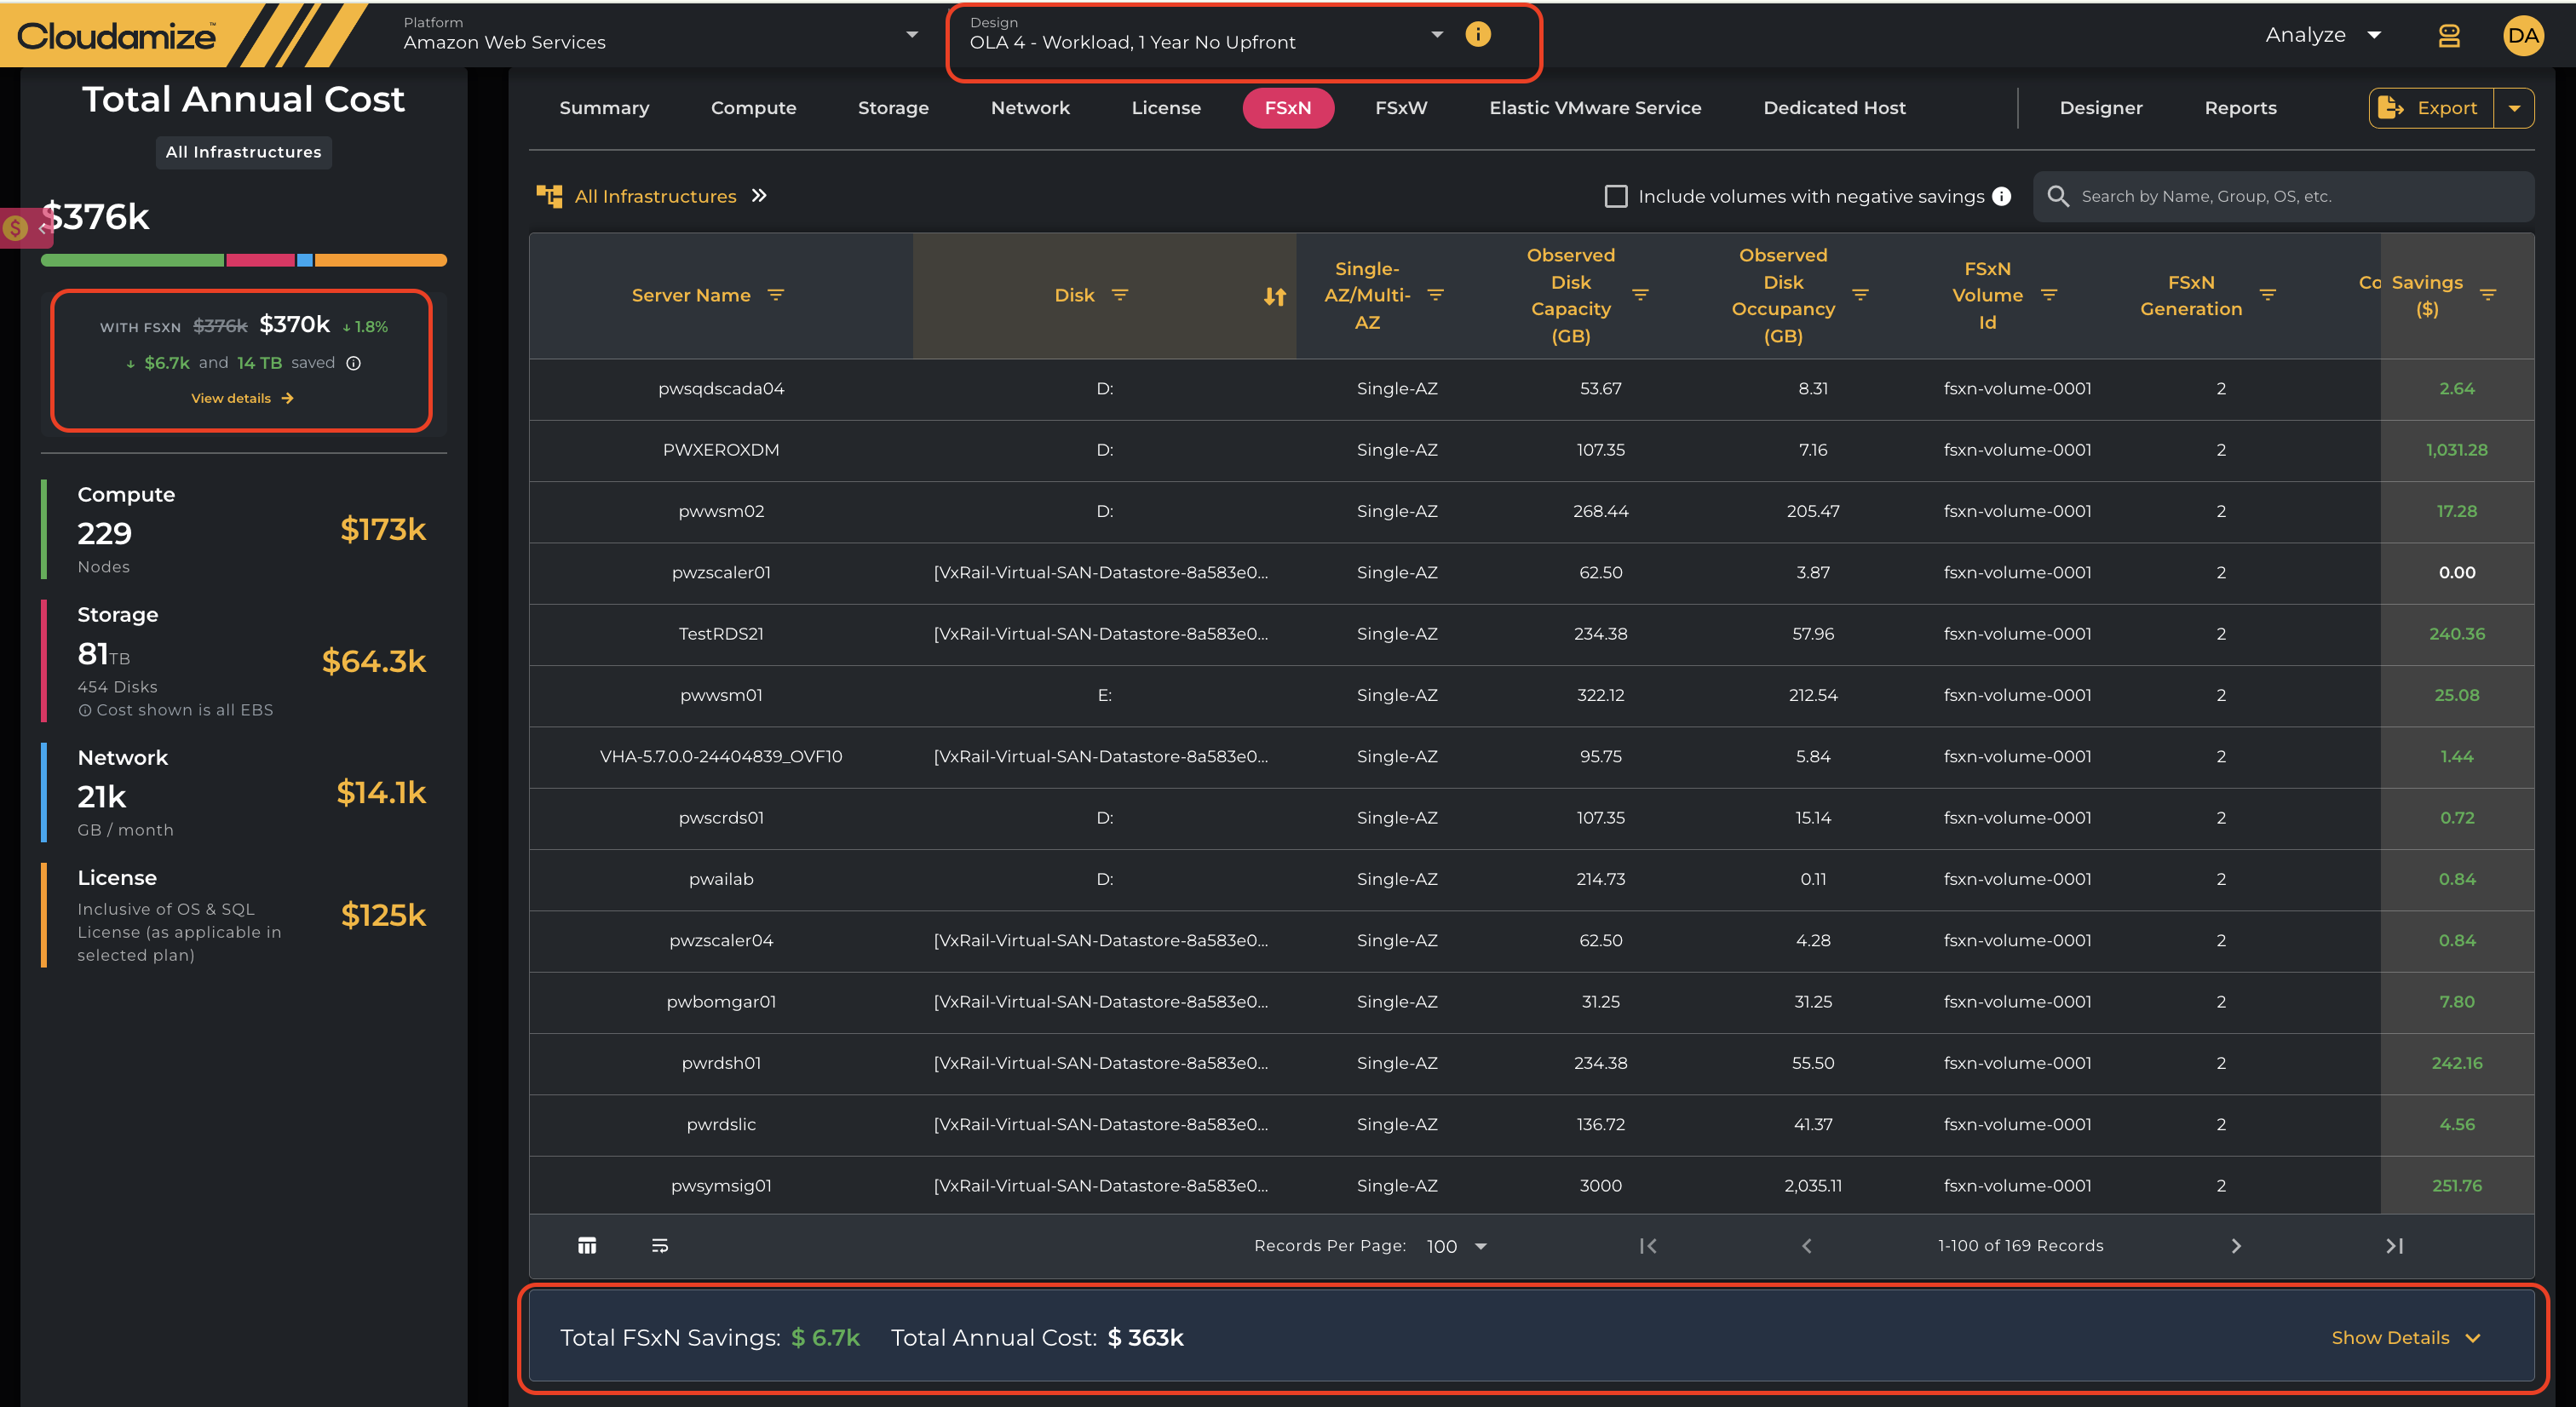Open the Platform dropdown
Image resolution: width=2576 pixels, height=1407 pixels.
pos(660,35)
